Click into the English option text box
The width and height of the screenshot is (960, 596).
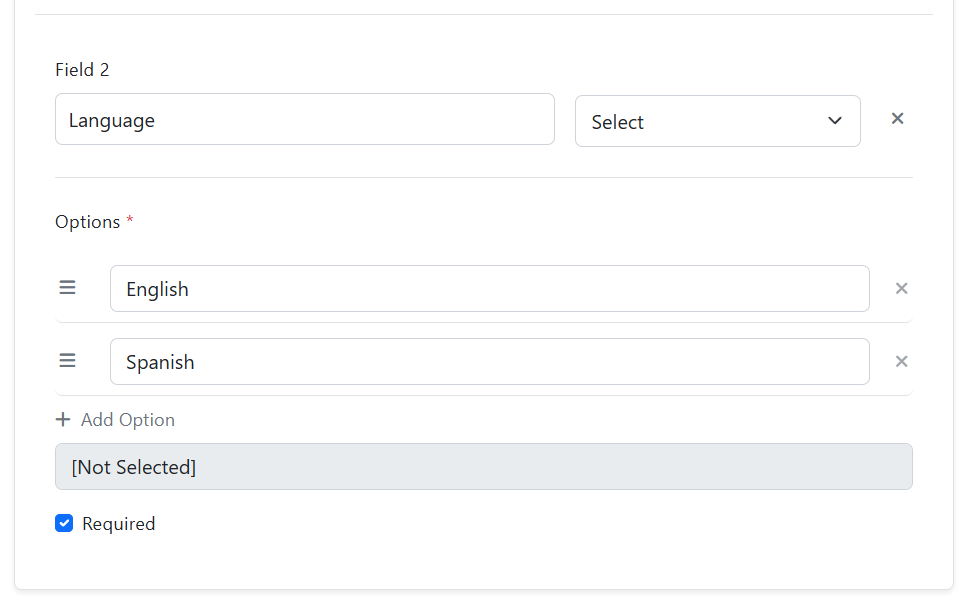(489, 289)
